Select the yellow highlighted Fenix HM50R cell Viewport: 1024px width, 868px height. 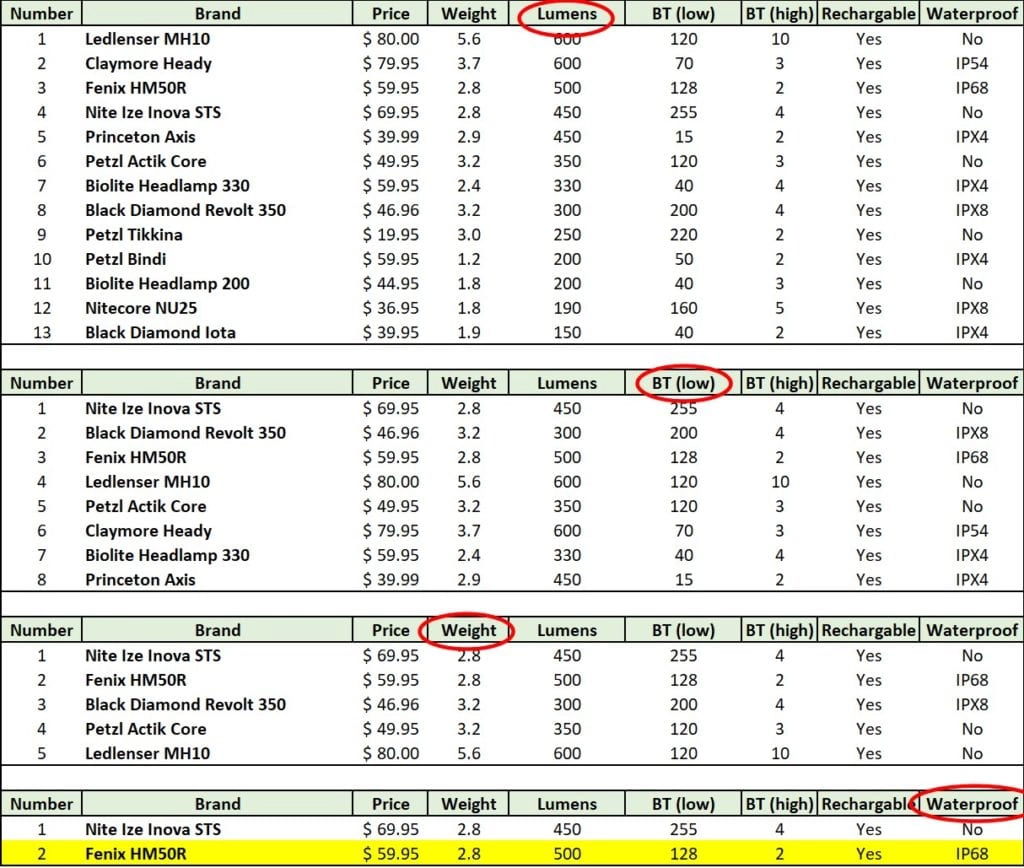[x=135, y=854]
